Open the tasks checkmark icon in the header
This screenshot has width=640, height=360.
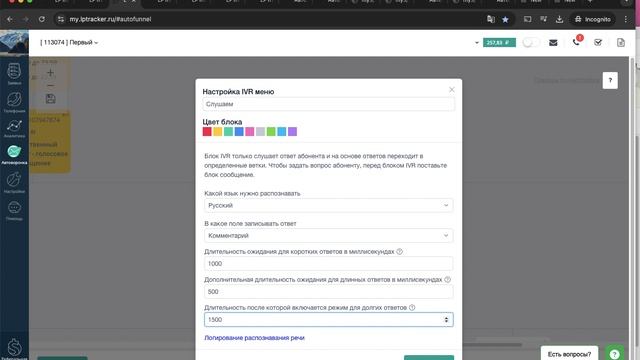click(598, 42)
